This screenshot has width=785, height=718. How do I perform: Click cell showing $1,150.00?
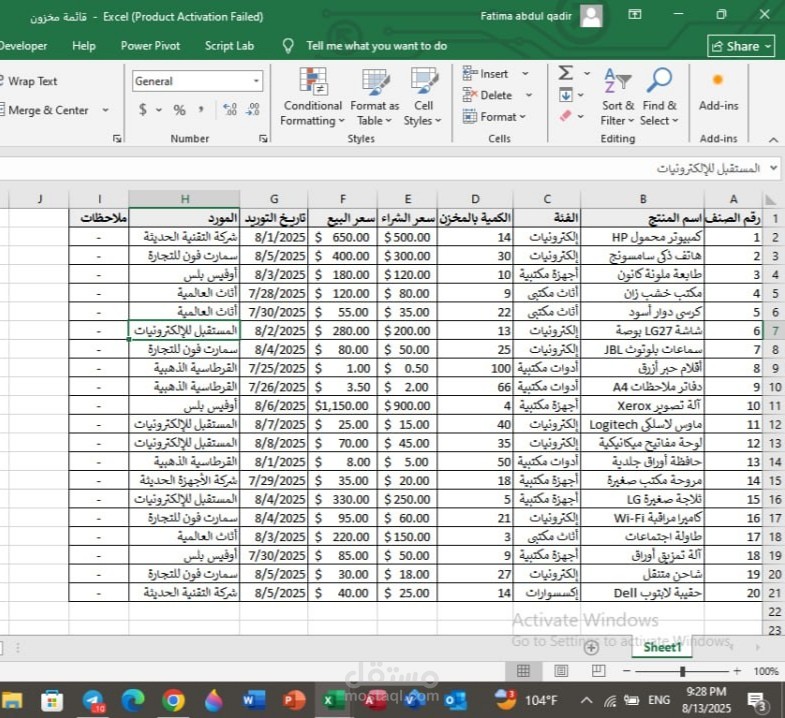pos(342,406)
